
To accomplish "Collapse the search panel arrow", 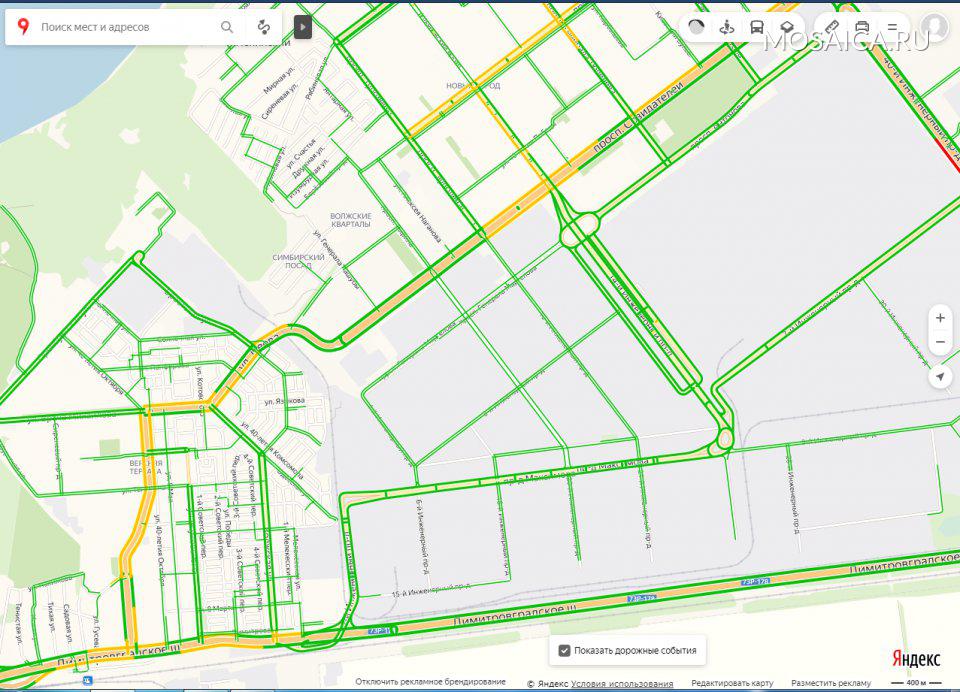I will point(303,28).
